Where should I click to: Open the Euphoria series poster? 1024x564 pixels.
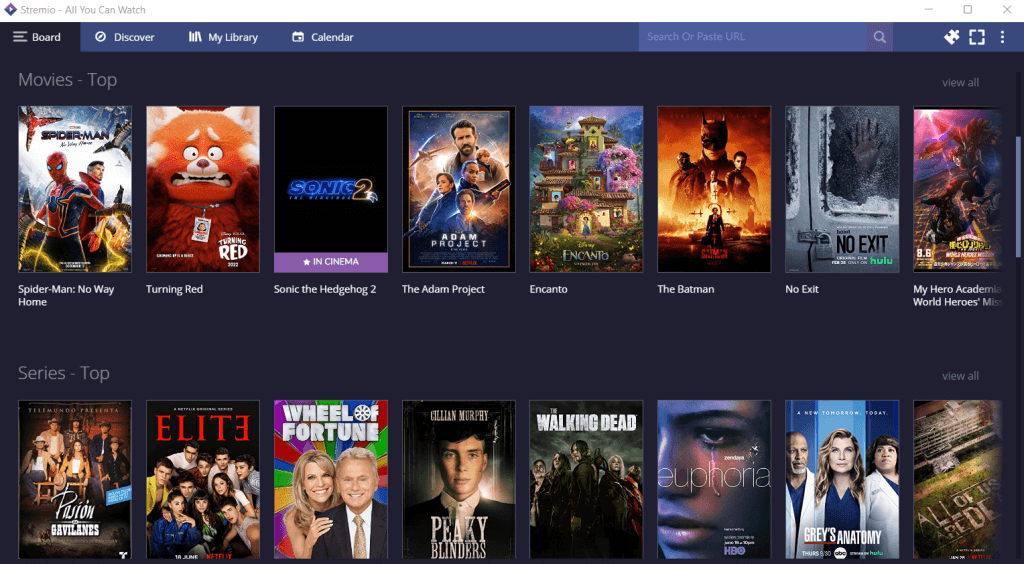[x=714, y=480]
